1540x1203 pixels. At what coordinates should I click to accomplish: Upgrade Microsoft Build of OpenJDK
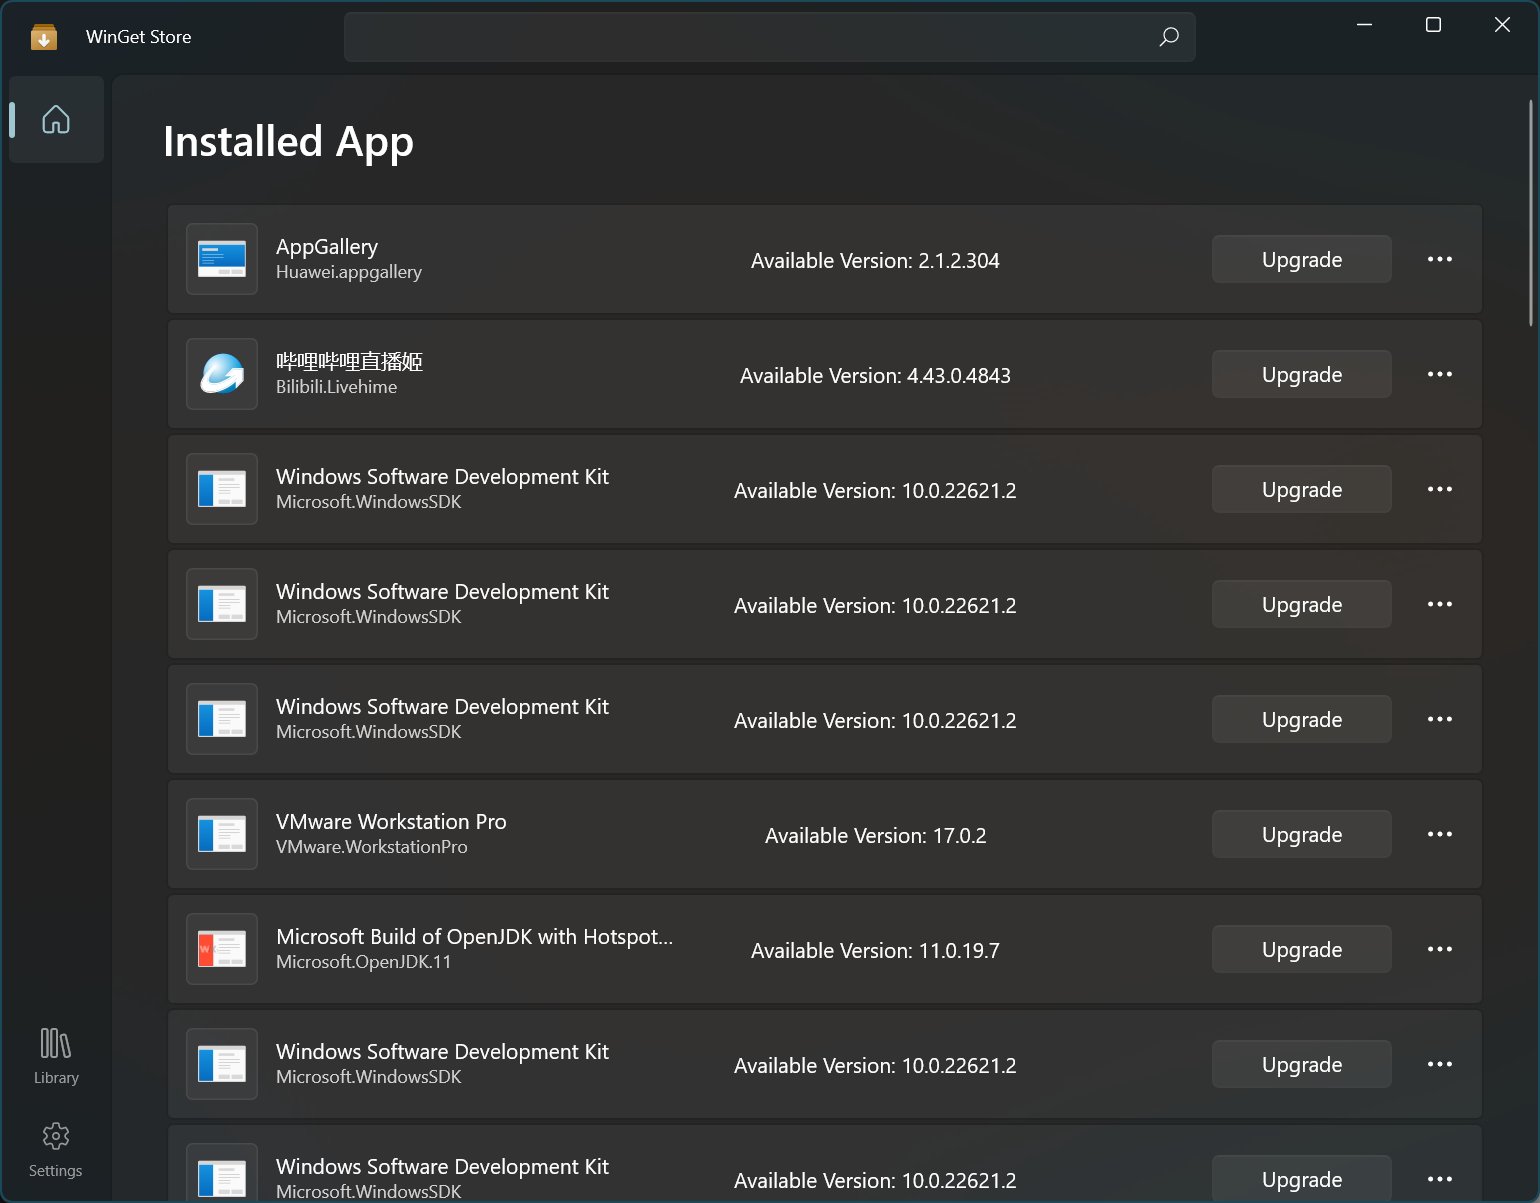(x=1301, y=949)
